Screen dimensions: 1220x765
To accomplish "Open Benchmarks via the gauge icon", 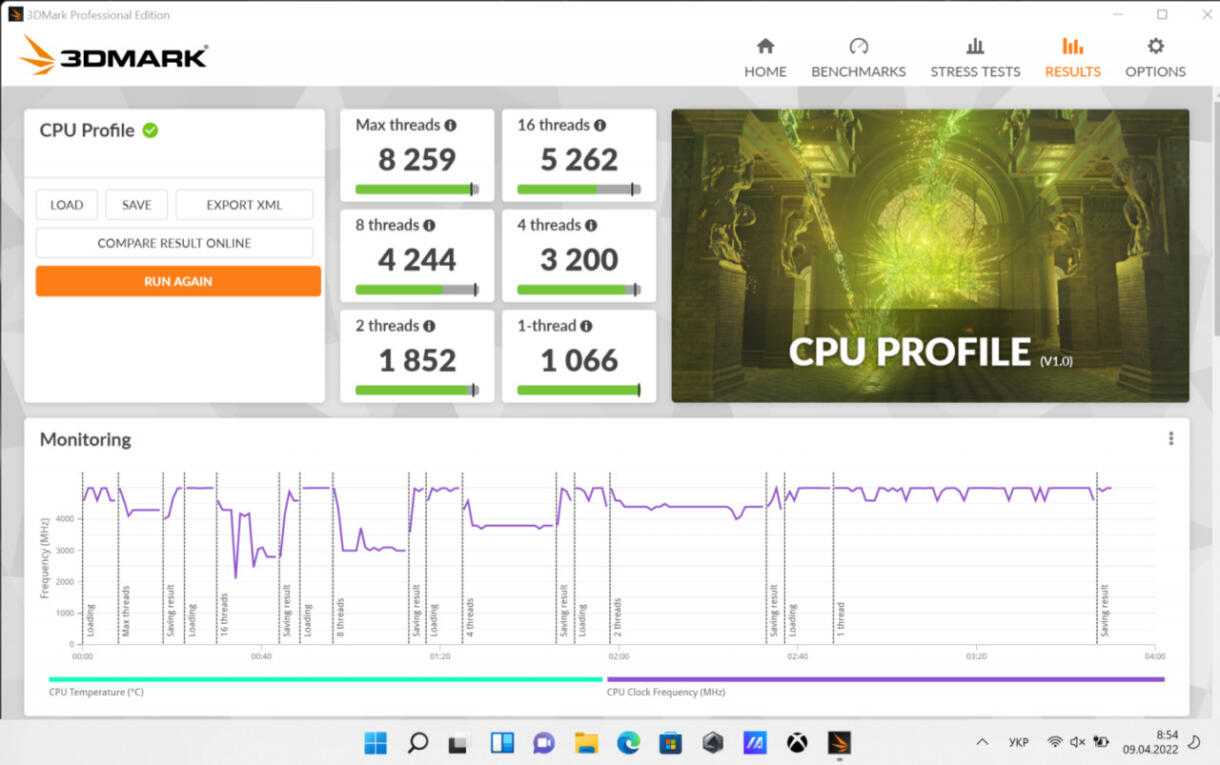I will click(858, 47).
